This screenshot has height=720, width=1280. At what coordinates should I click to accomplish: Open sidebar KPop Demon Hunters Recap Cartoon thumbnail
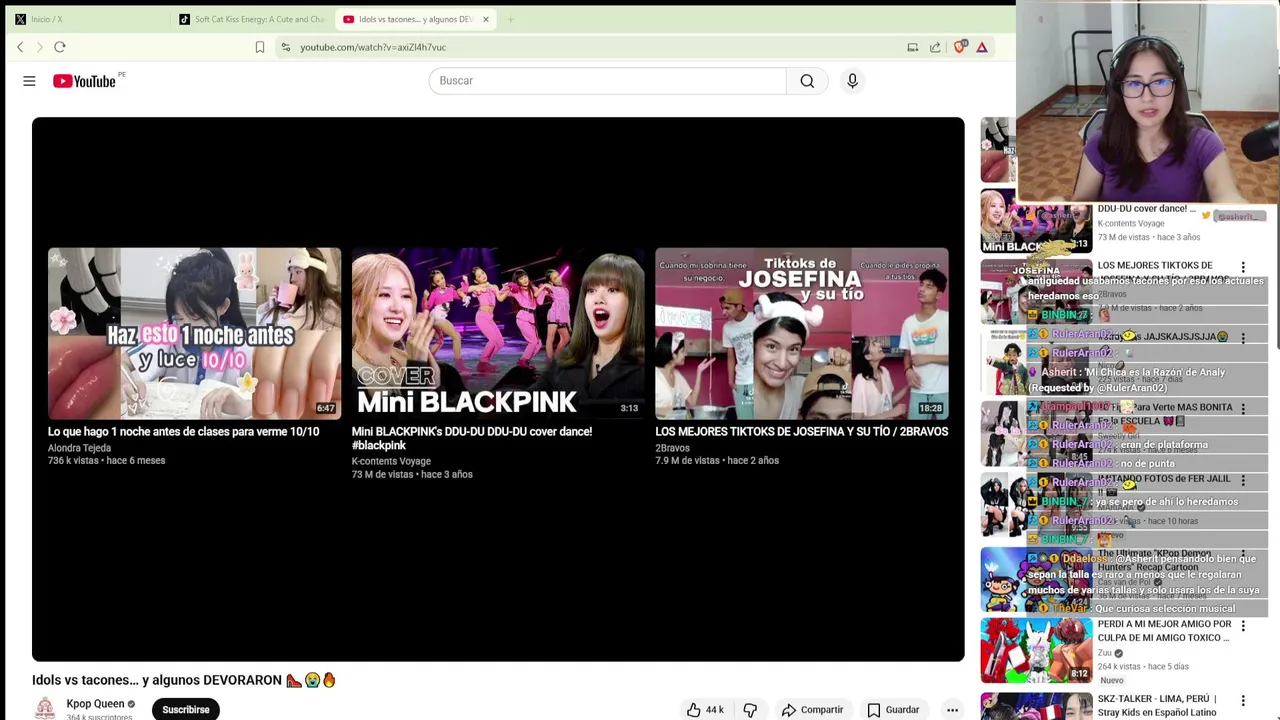(1036, 579)
